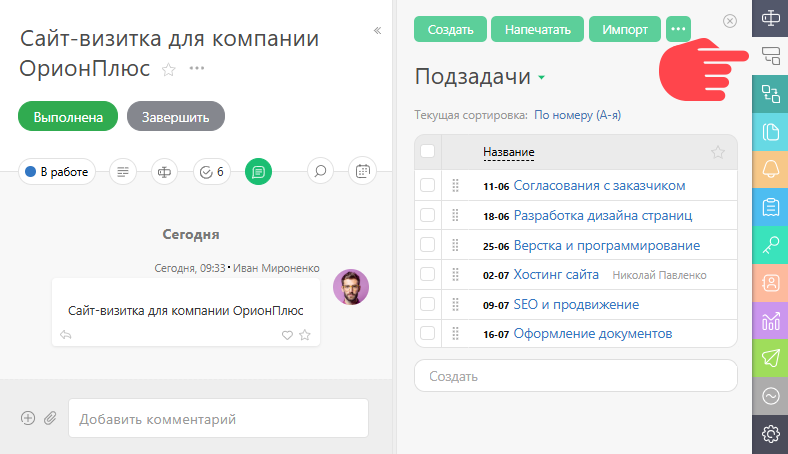The image size is (788, 454).
Task: Click the plus icon near comment field
Action: (28, 418)
